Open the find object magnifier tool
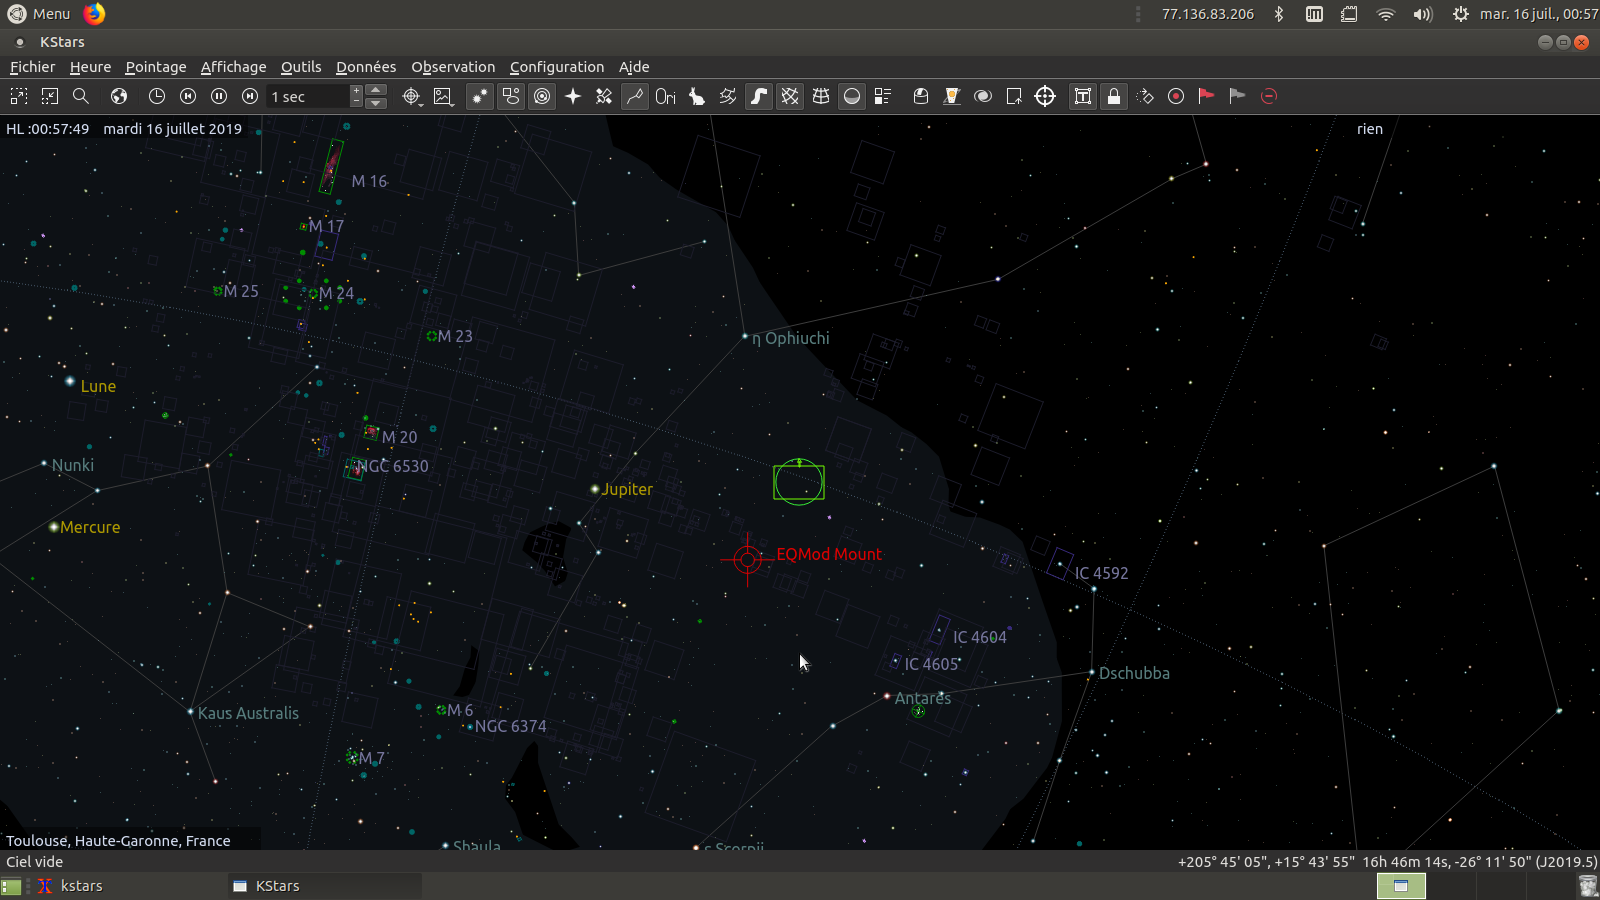 click(81, 96)
